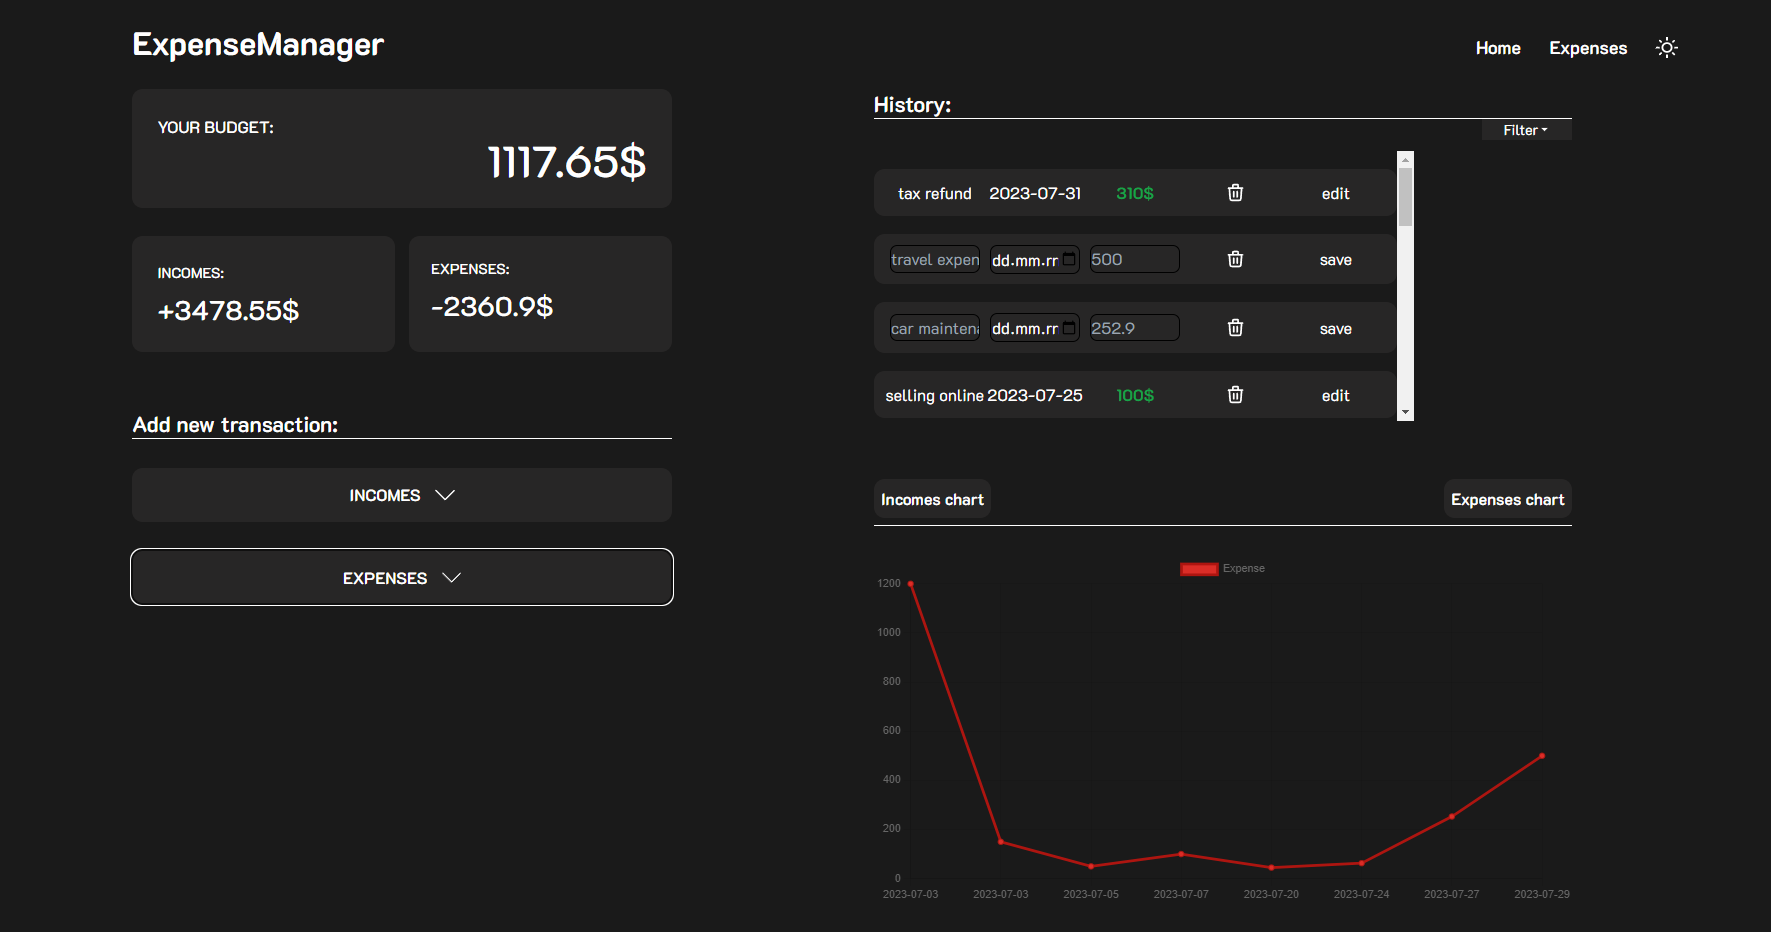Screen dimensions: 1771x932
Task: Open calendar picker in travel expenses row
Action: coord(1069,259)
